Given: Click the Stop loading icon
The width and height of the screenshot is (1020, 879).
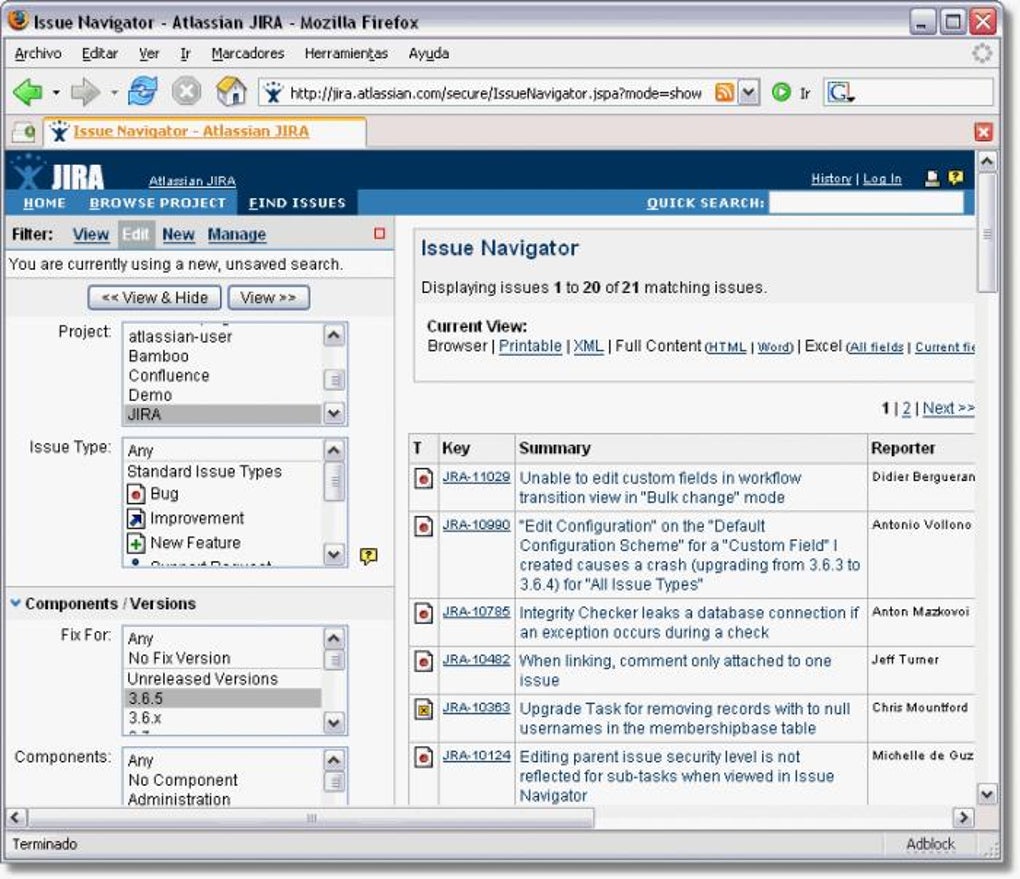Looking at the screenshot, I should click(x=187, y=92).
